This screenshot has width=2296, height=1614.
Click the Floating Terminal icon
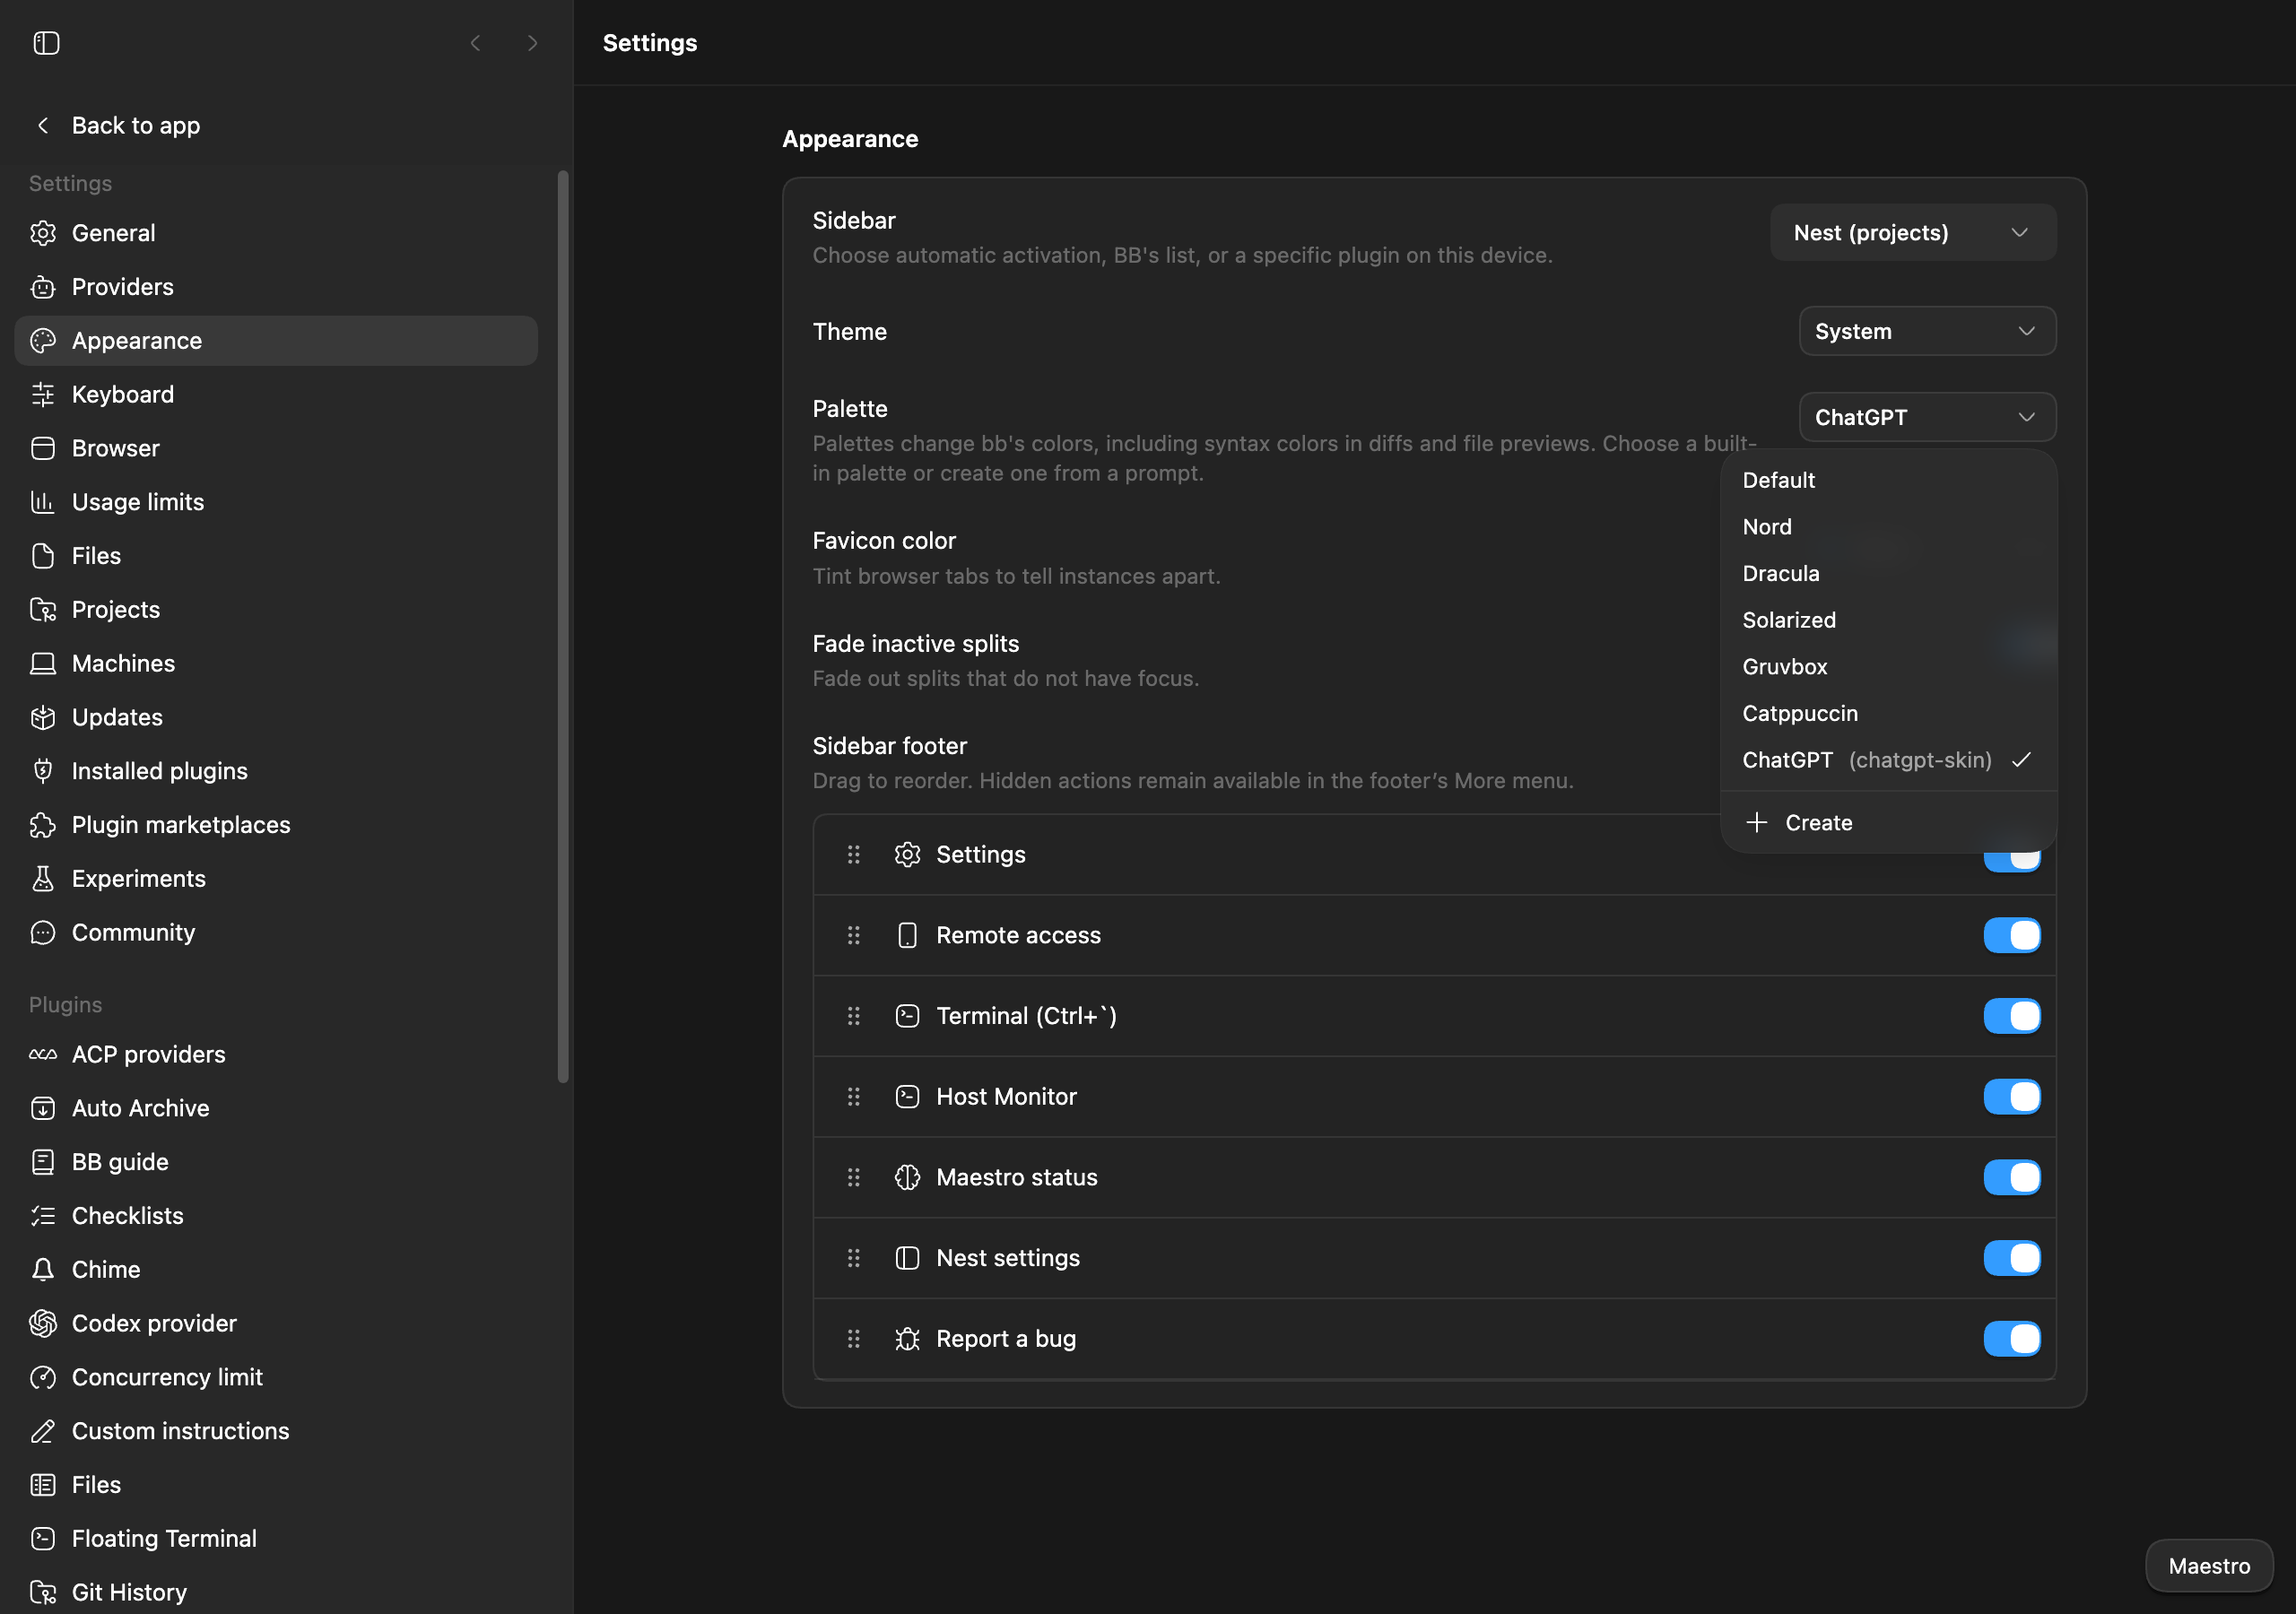[x=43, y=1539]
